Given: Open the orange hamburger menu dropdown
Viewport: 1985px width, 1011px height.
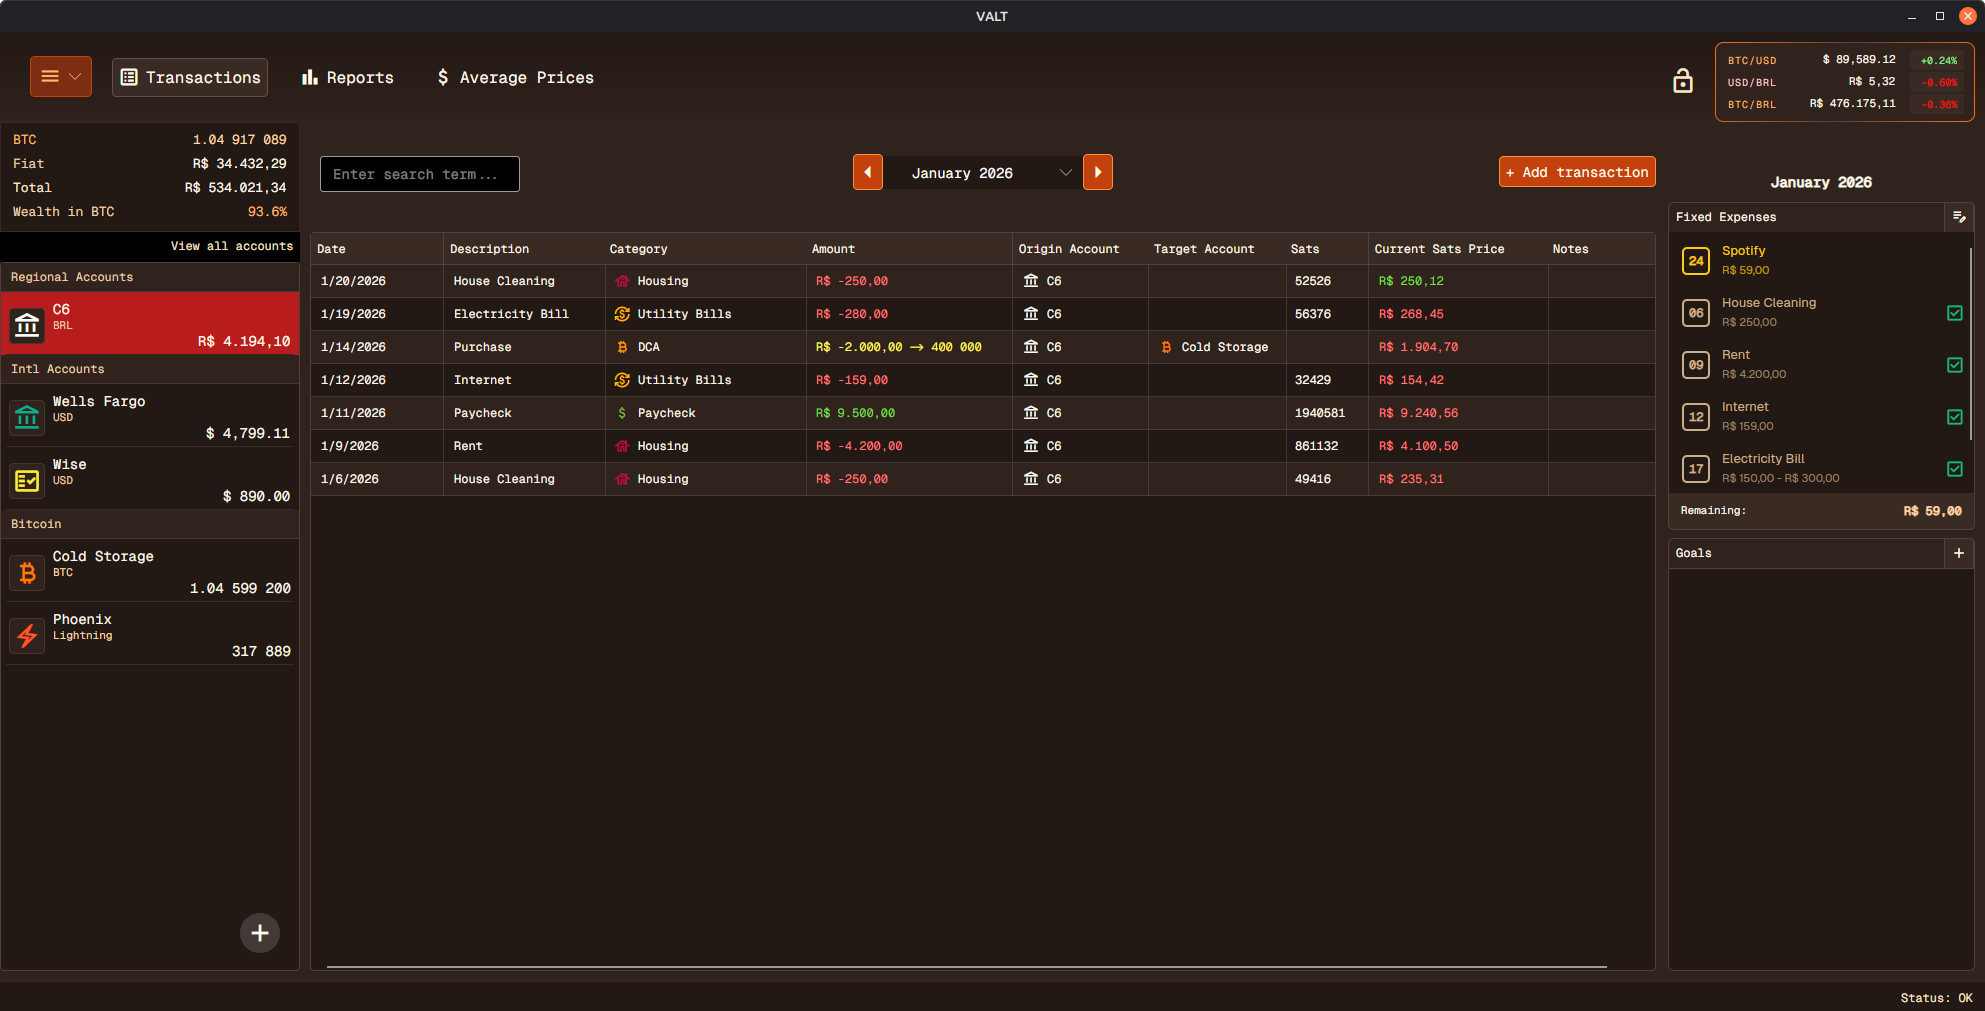Looking at the screenshot, I should tap(61, 77).
